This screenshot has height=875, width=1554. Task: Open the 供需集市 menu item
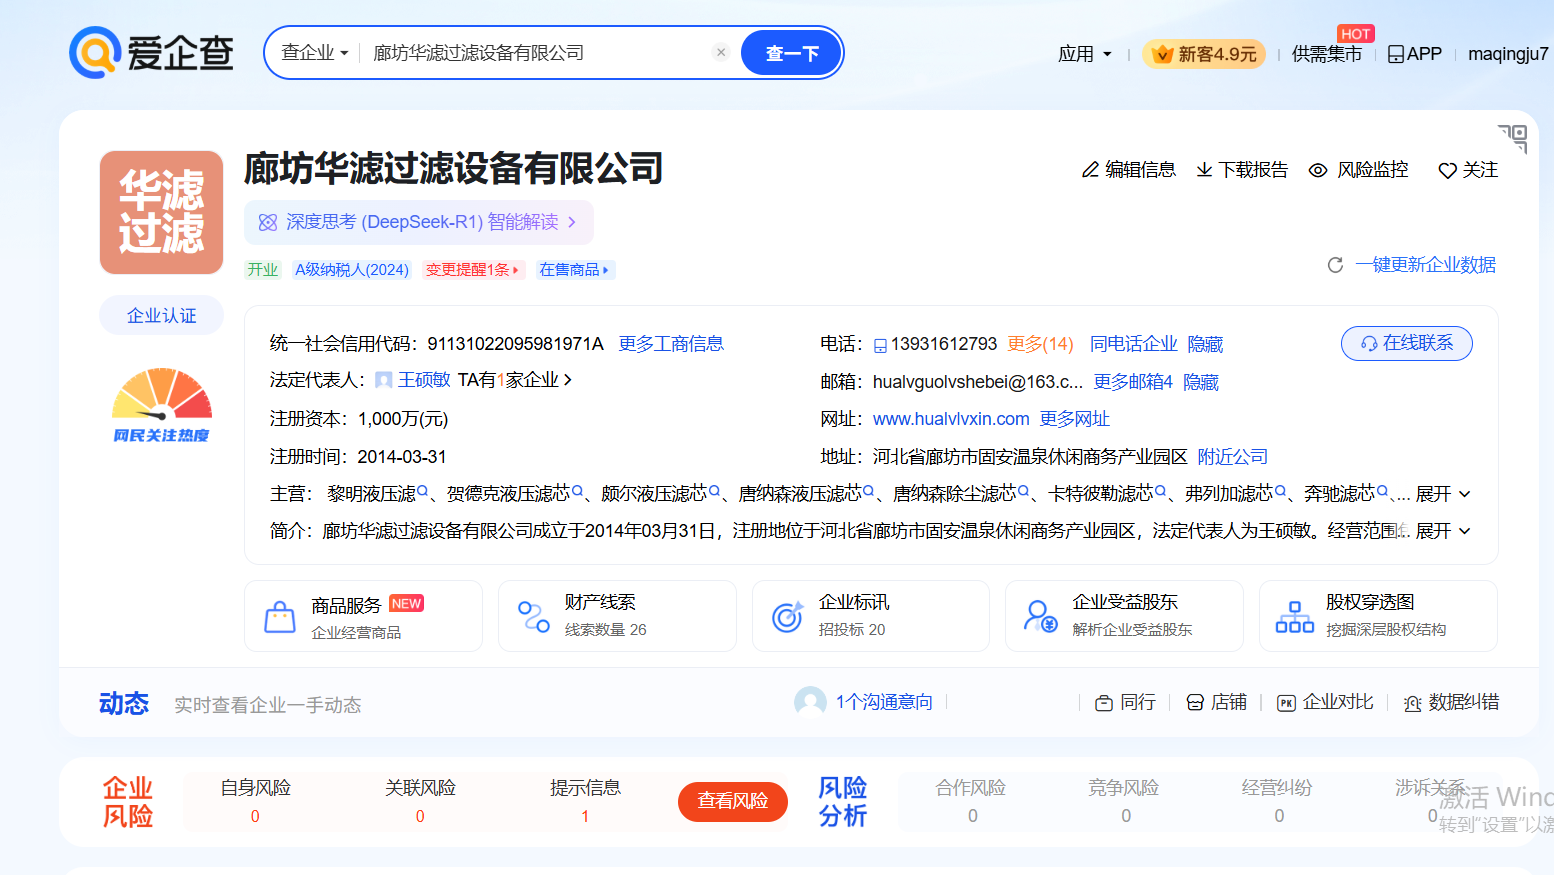[x=1326, y=54]
